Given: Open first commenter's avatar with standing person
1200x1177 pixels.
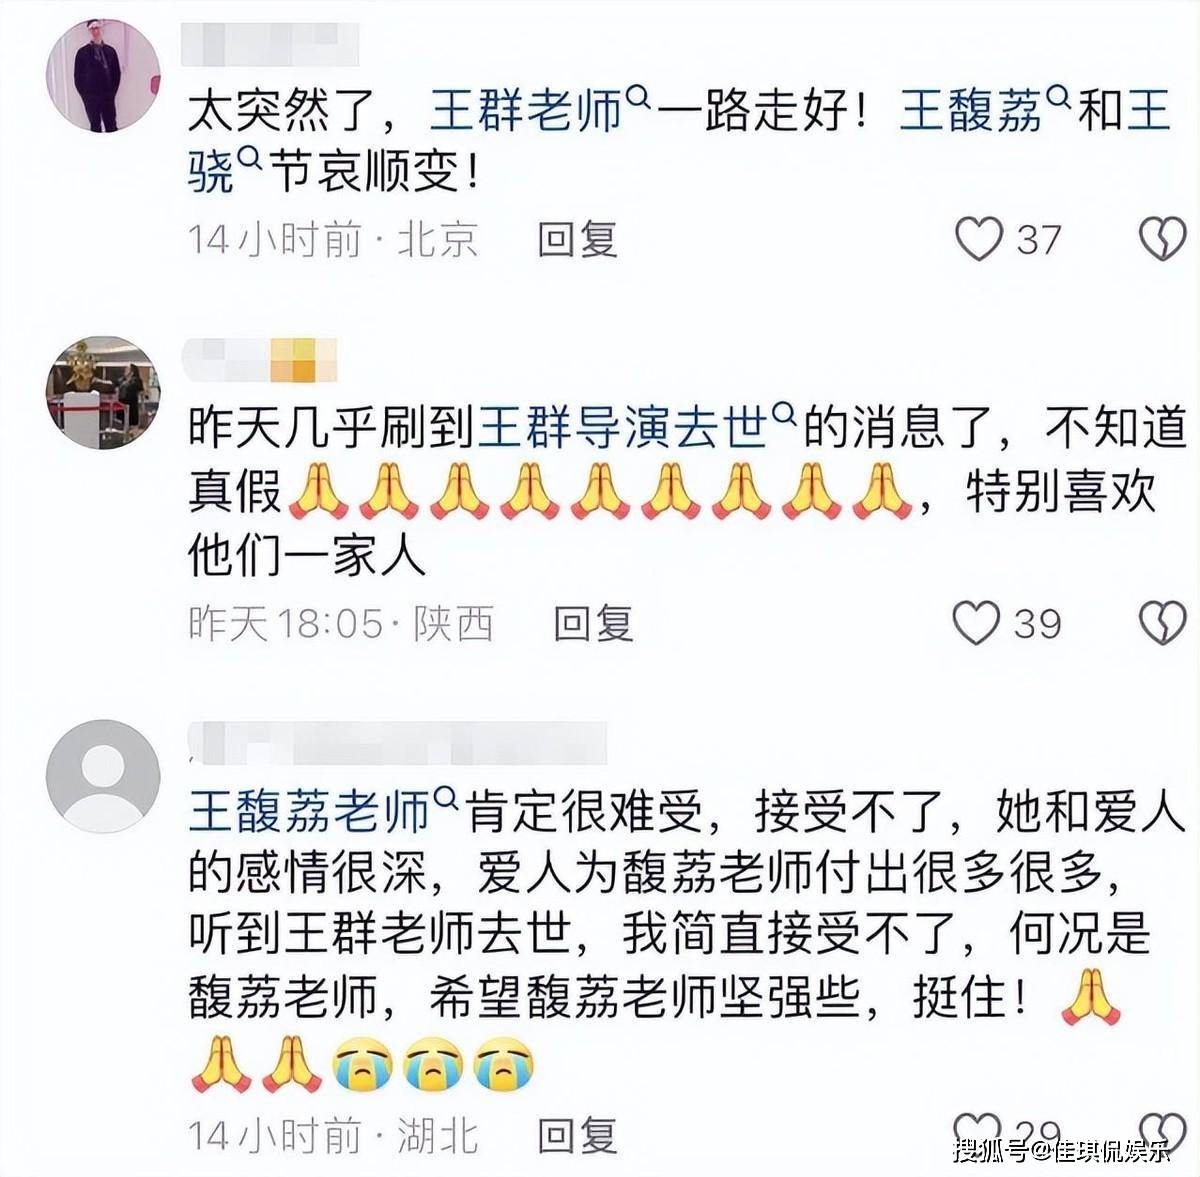Looking at the screenshot, I should tap(104, 74).
